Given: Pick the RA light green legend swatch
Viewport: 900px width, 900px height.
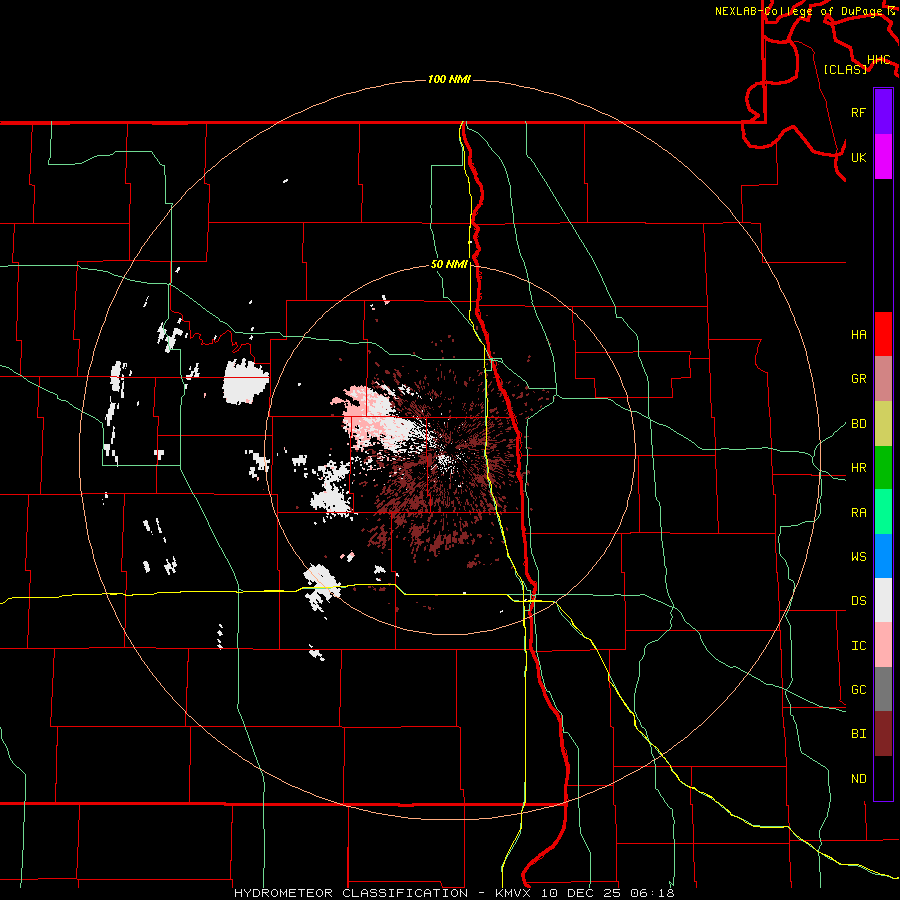Looking at the screenshot, I should pos(883,512).
